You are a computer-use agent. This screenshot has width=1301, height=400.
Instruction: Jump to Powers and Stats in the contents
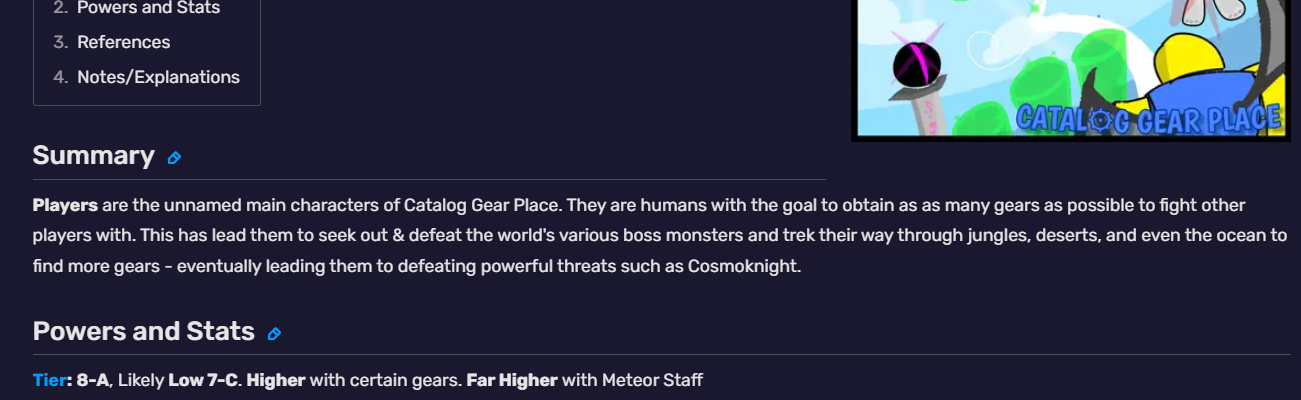click(x=148, y=8)
